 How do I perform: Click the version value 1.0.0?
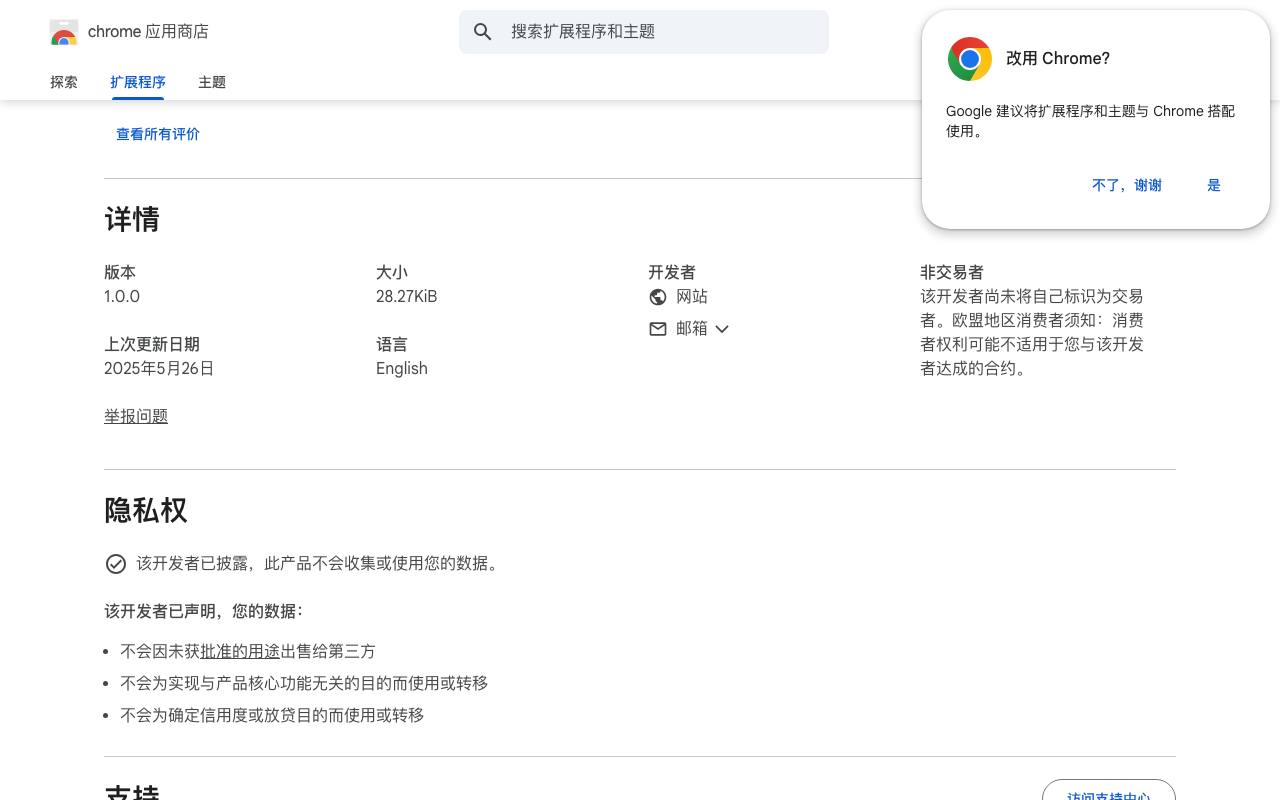coord(122,297)
